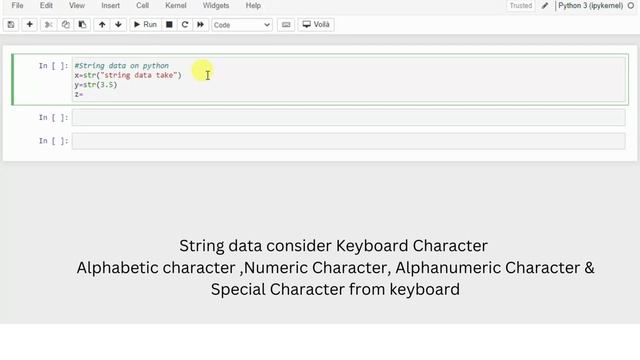Restart kernel and run all cells icon
The width and height of the screenshot is (640, 360).
pos(200,25)
